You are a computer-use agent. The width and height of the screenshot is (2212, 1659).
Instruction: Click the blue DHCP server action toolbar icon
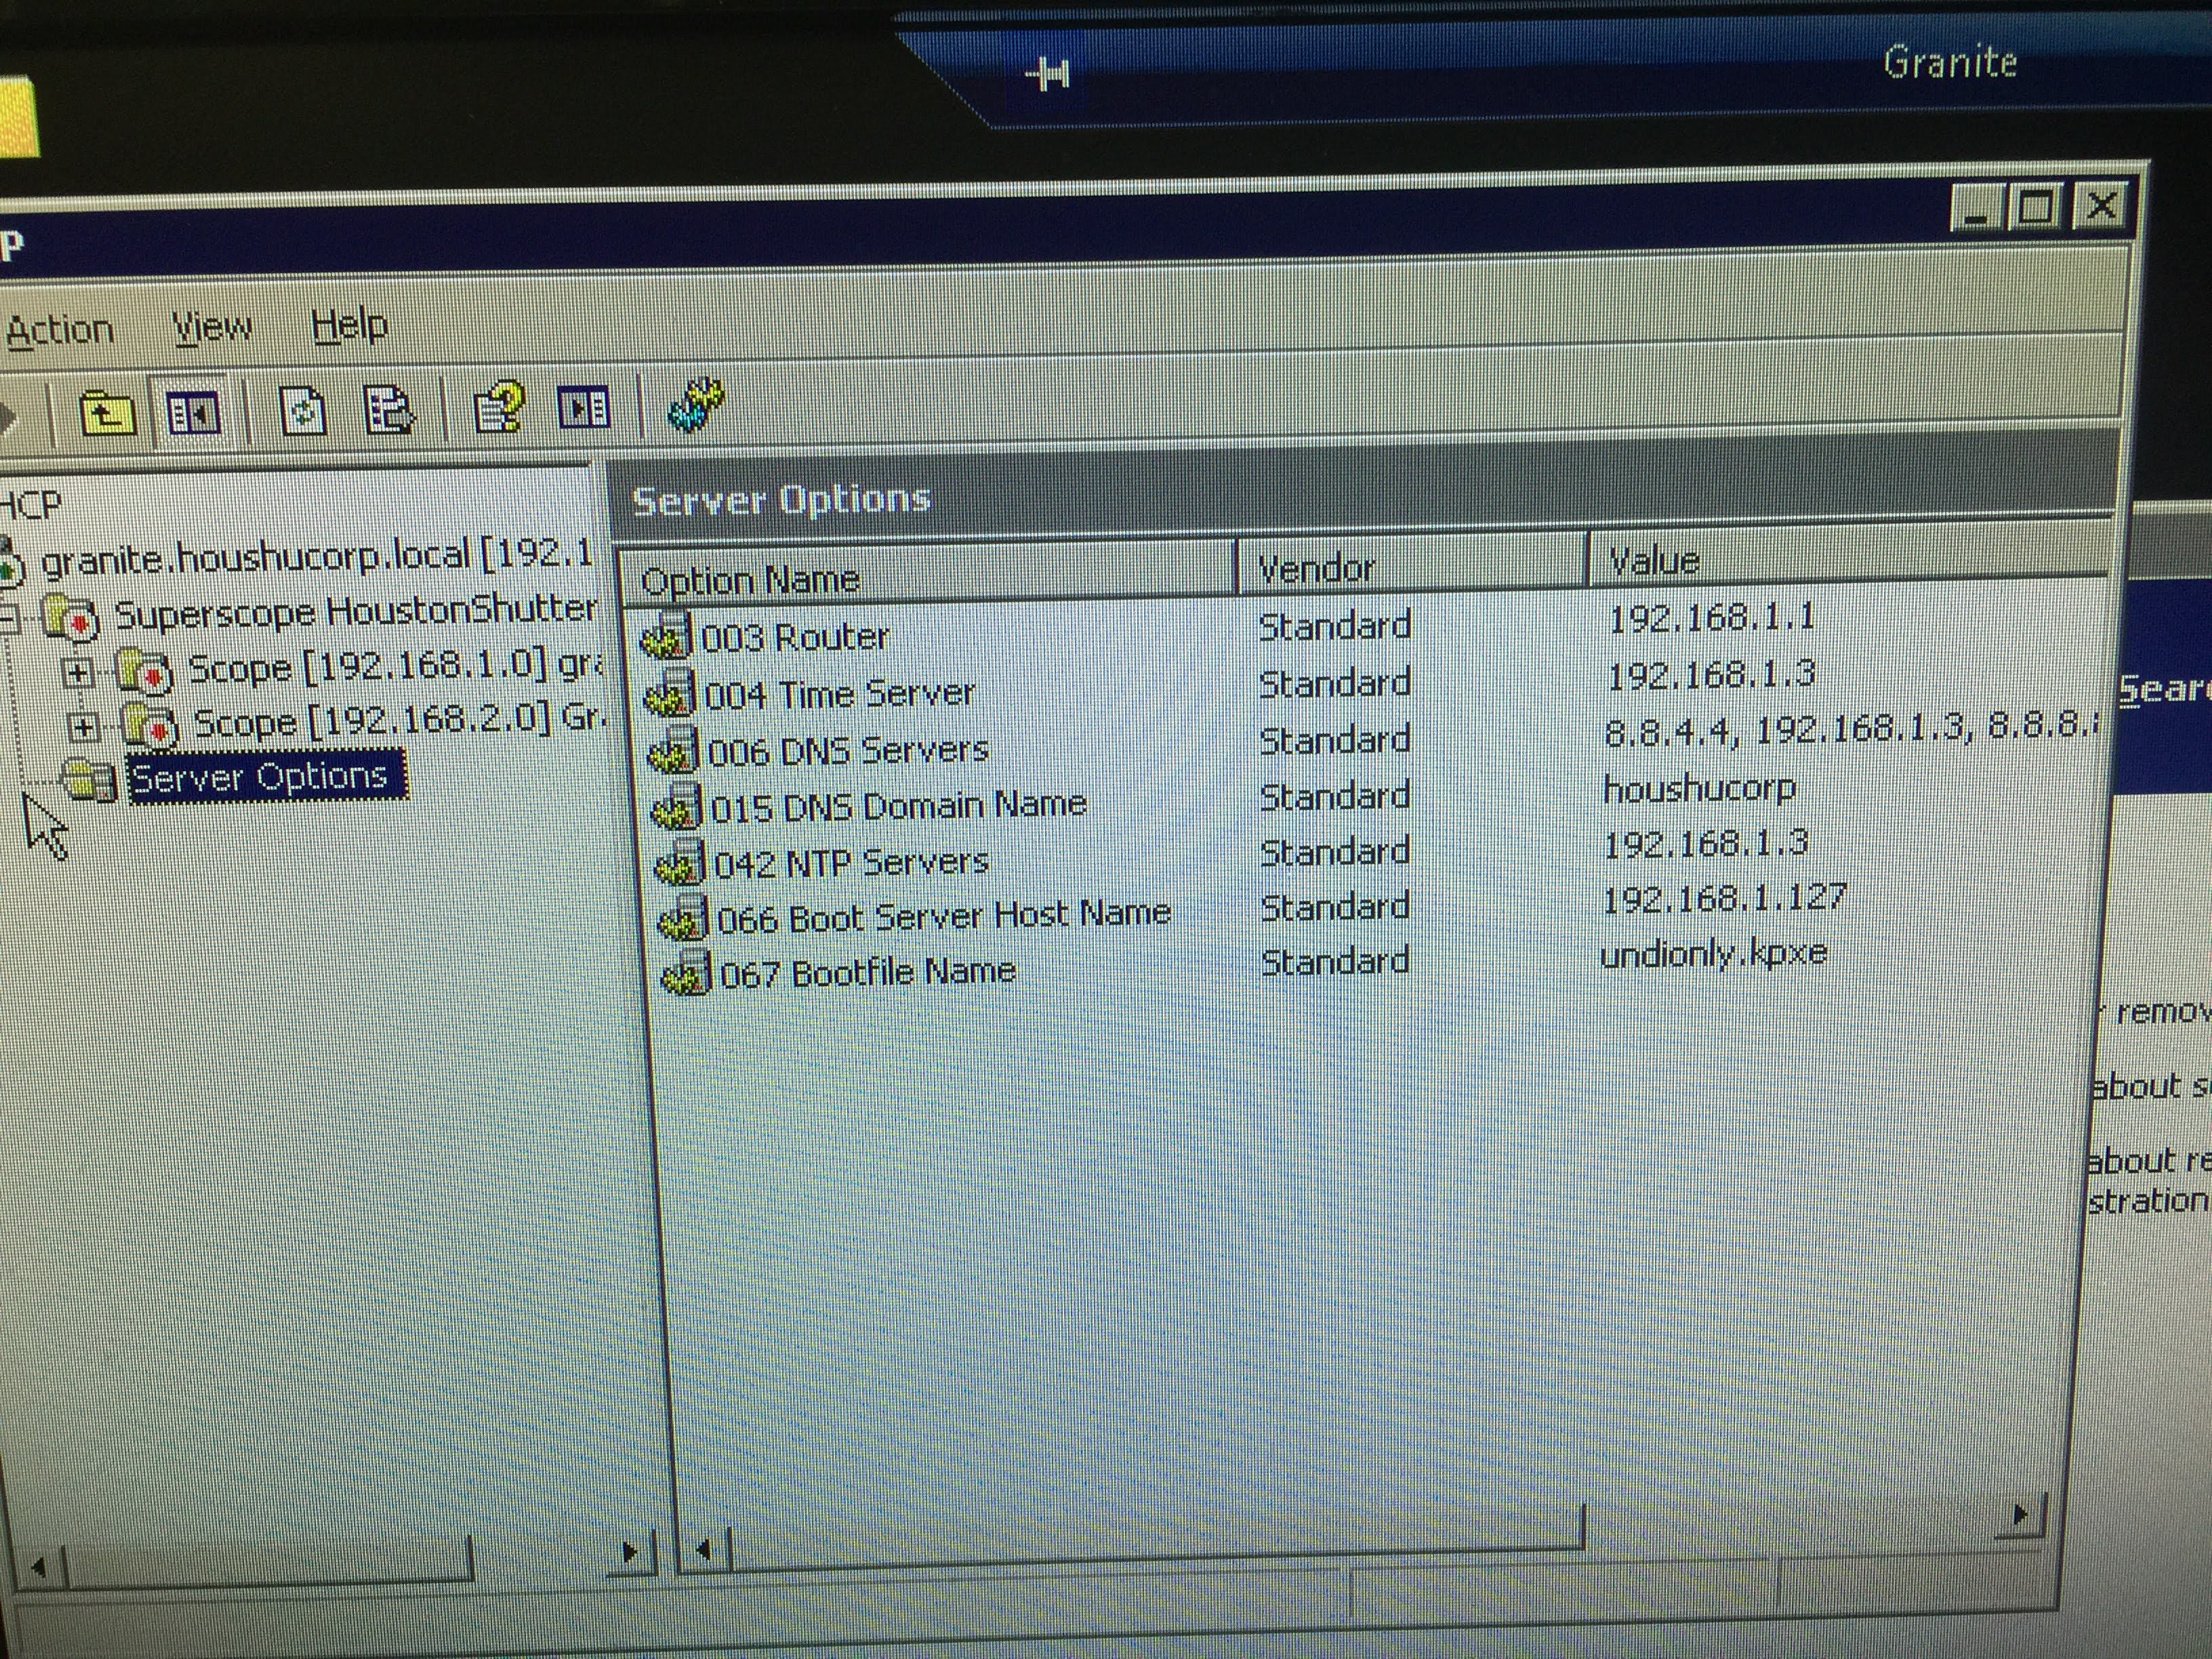point(696,405)
